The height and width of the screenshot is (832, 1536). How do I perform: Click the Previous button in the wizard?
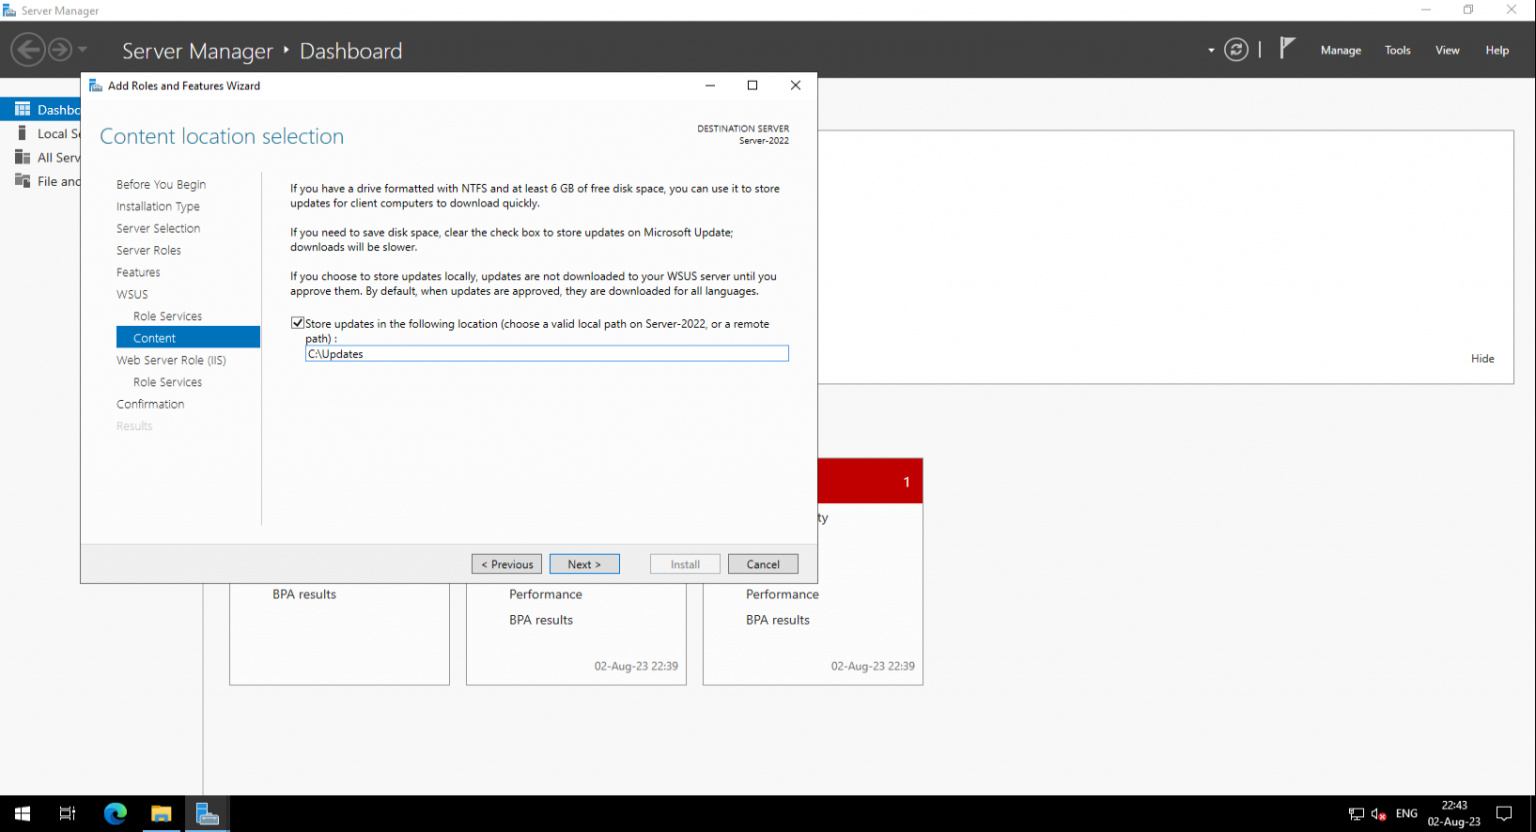click(506, 563)
